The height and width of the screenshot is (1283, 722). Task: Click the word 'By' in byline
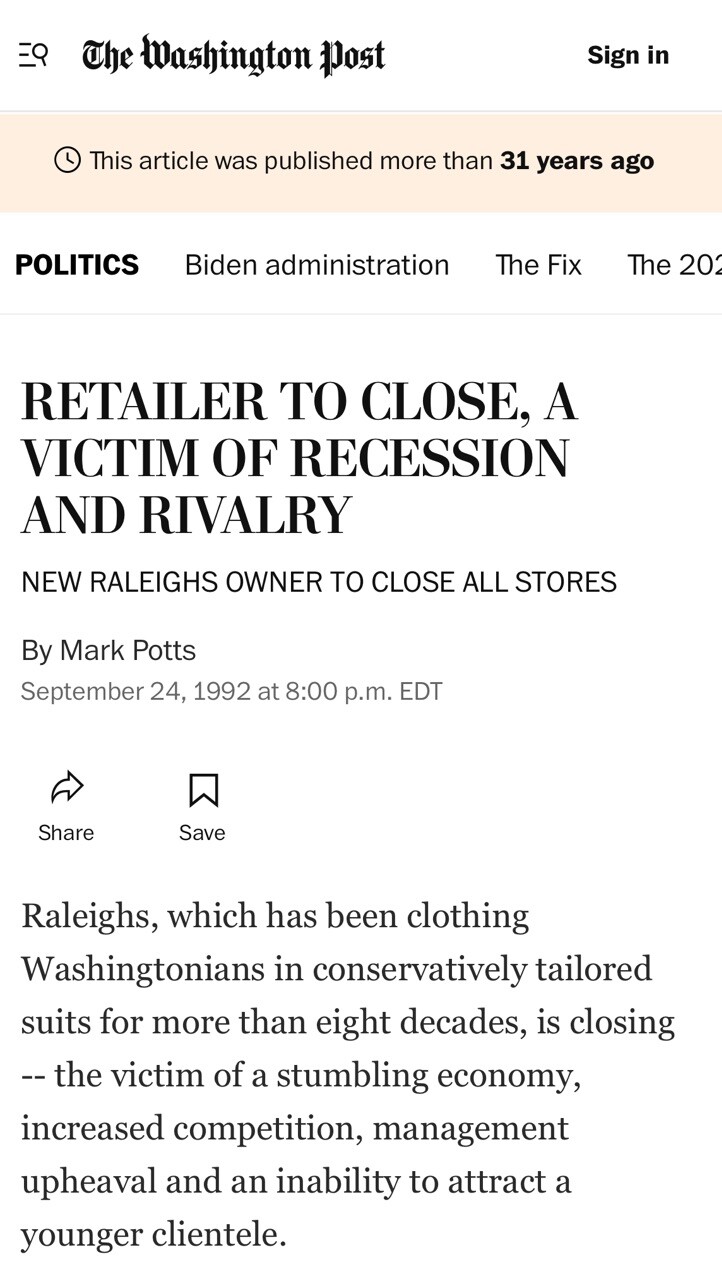pos(36,650)
